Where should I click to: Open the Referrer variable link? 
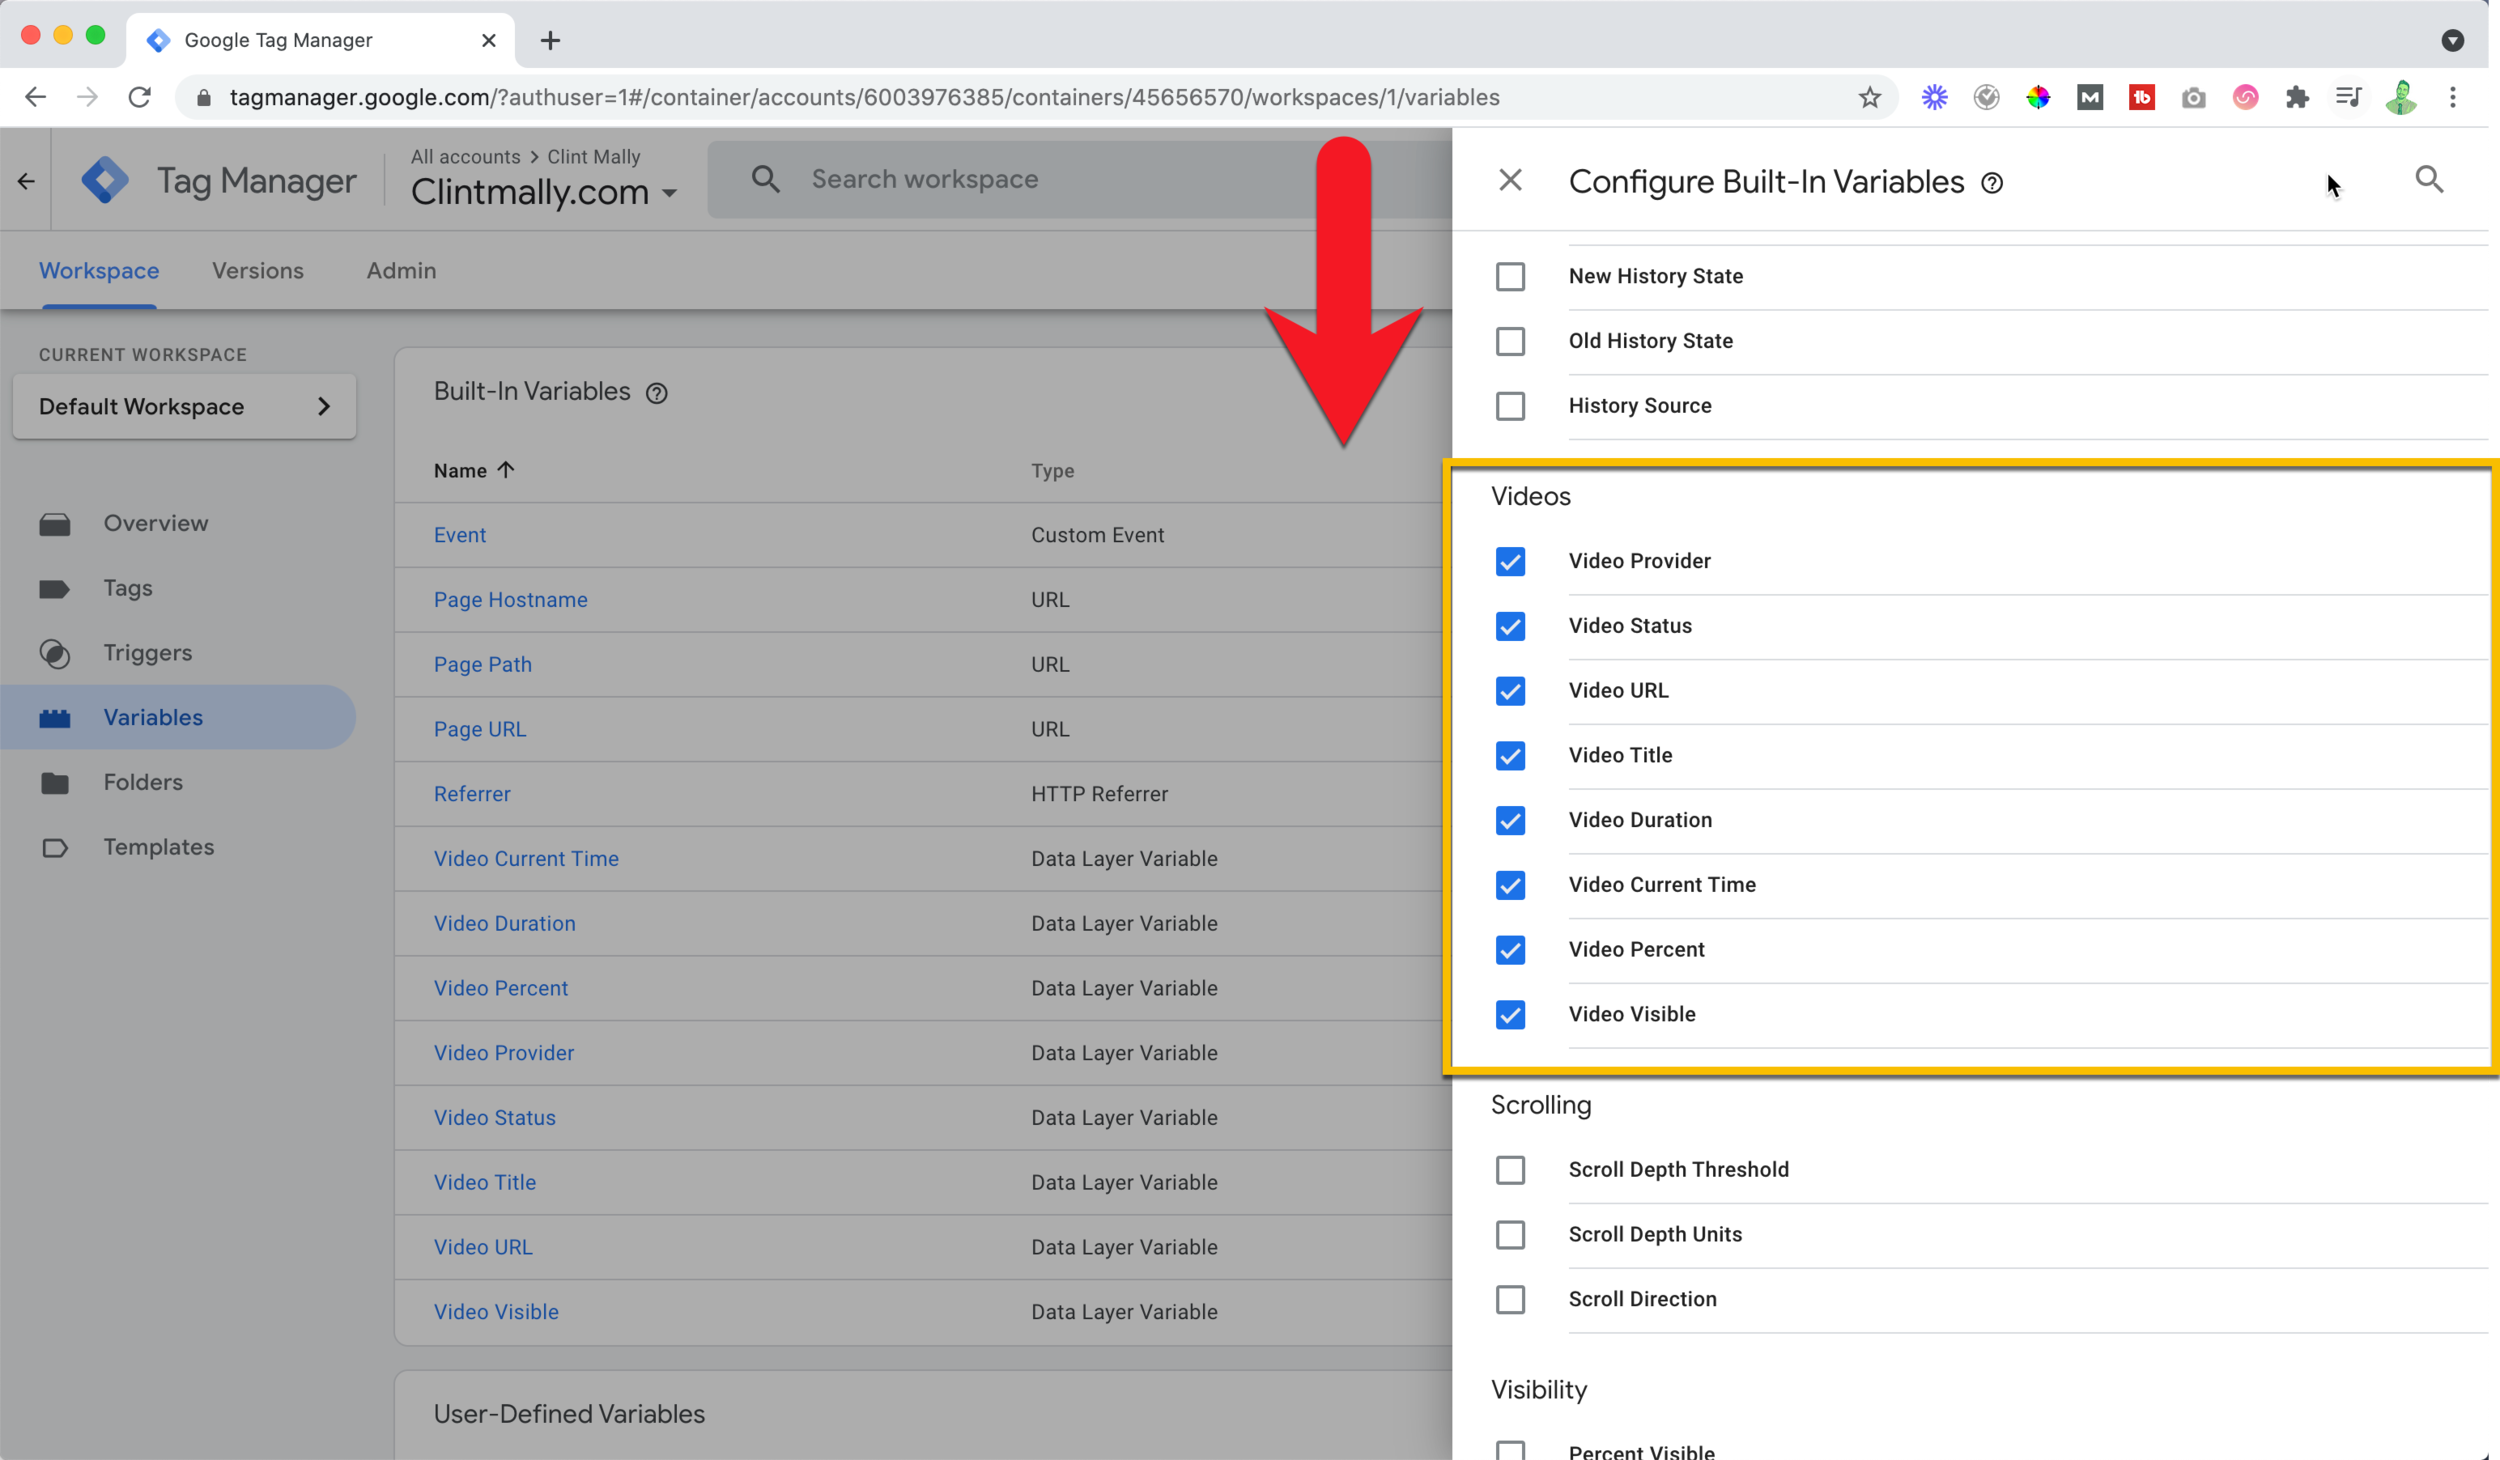coord(471,794)
